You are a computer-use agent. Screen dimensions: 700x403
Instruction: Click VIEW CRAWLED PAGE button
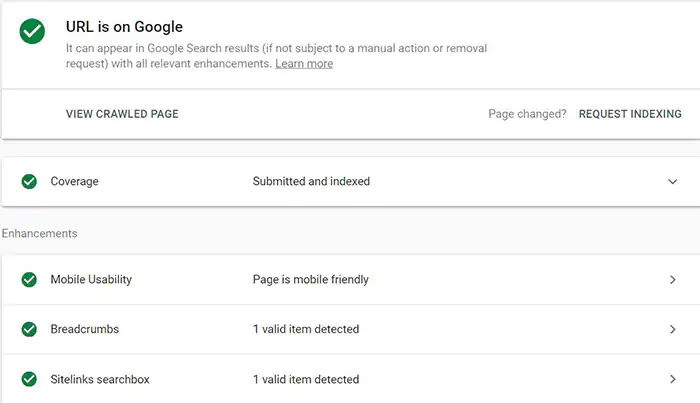(x=122, y=114)
